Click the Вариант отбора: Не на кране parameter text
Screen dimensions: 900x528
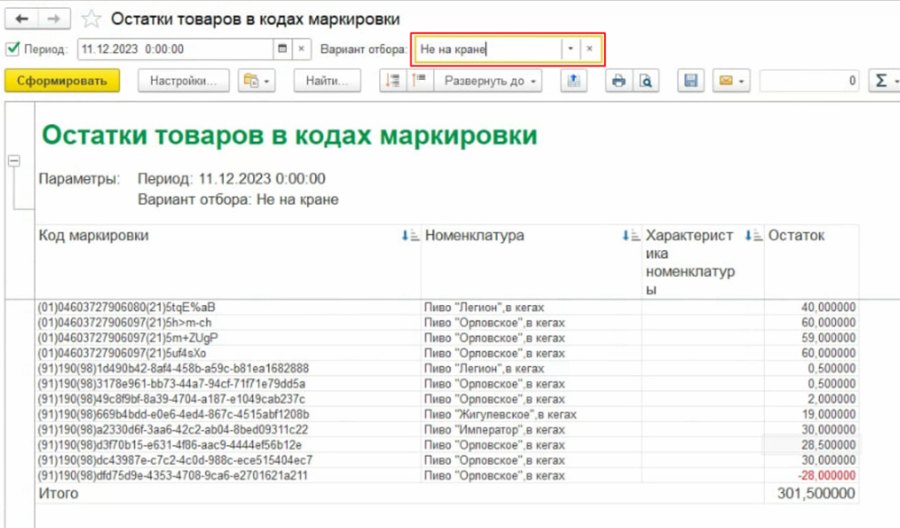(x=238, y=200)
